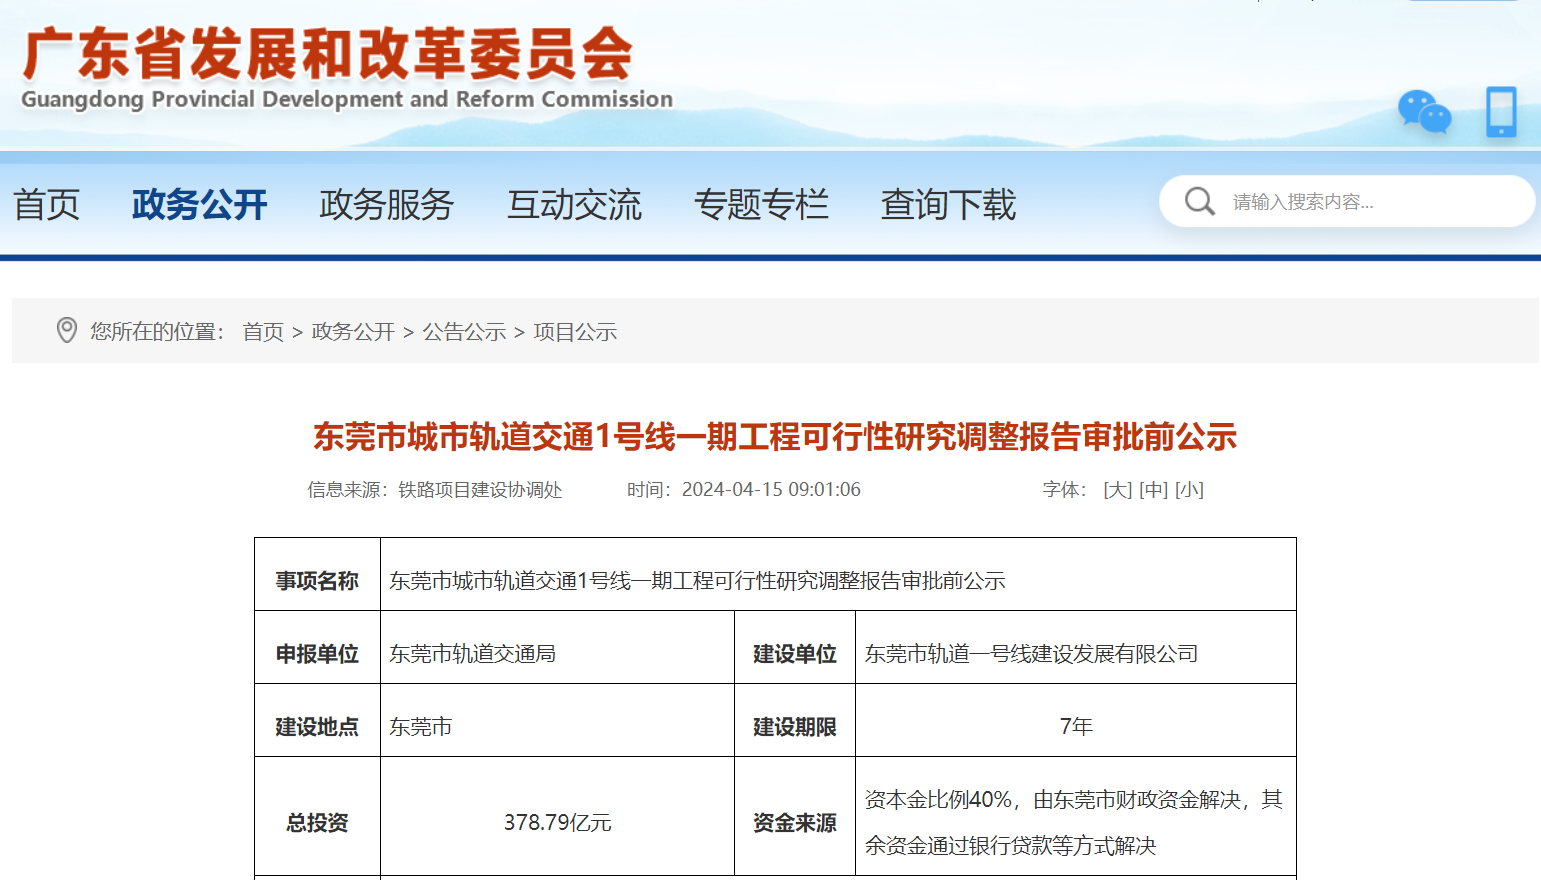Open the 首页 navigation menu item

46,205
